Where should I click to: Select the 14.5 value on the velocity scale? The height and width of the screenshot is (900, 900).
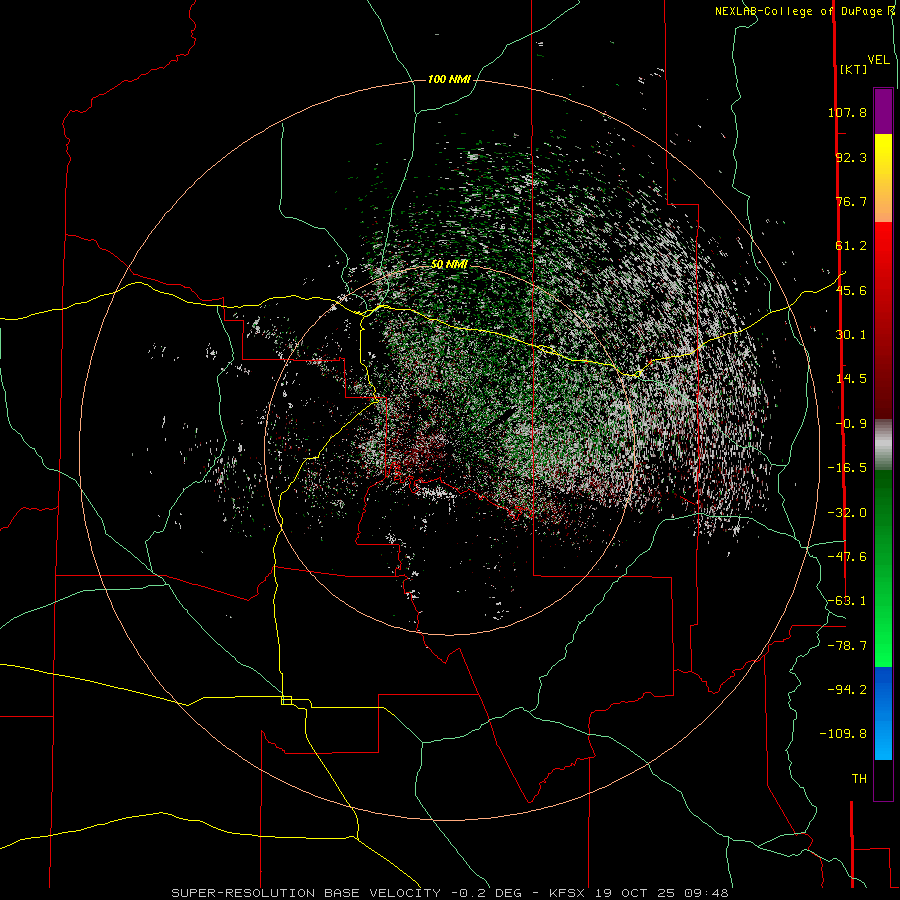point(851,379)
